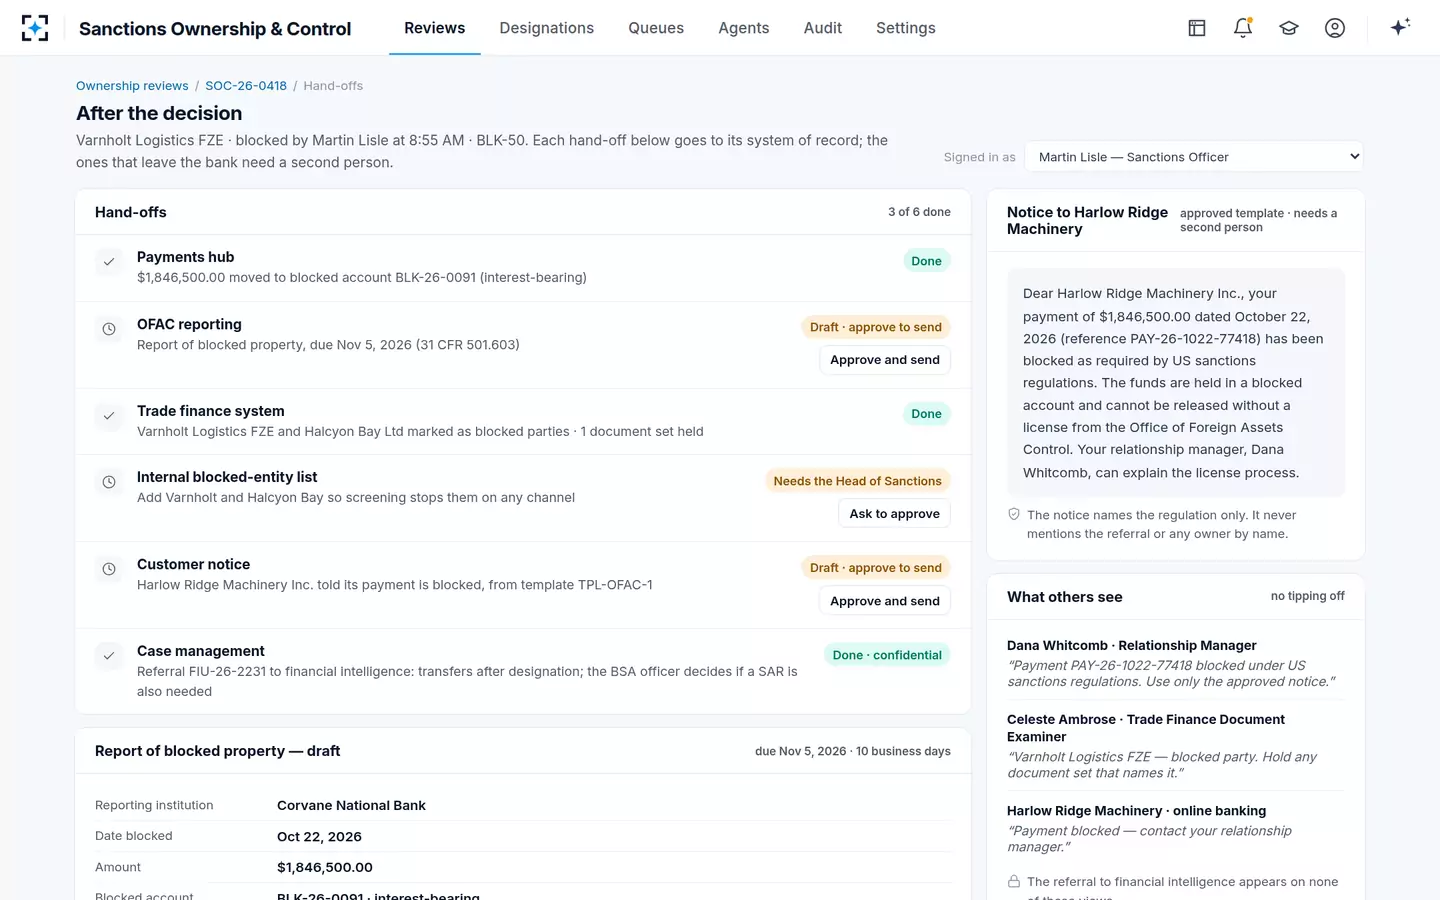Open the SOC-26-0418 breadcrumb link

(246, 86)
